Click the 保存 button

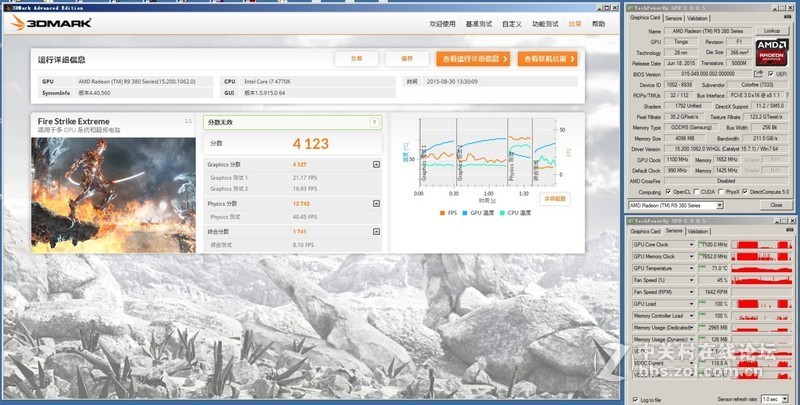407,59
